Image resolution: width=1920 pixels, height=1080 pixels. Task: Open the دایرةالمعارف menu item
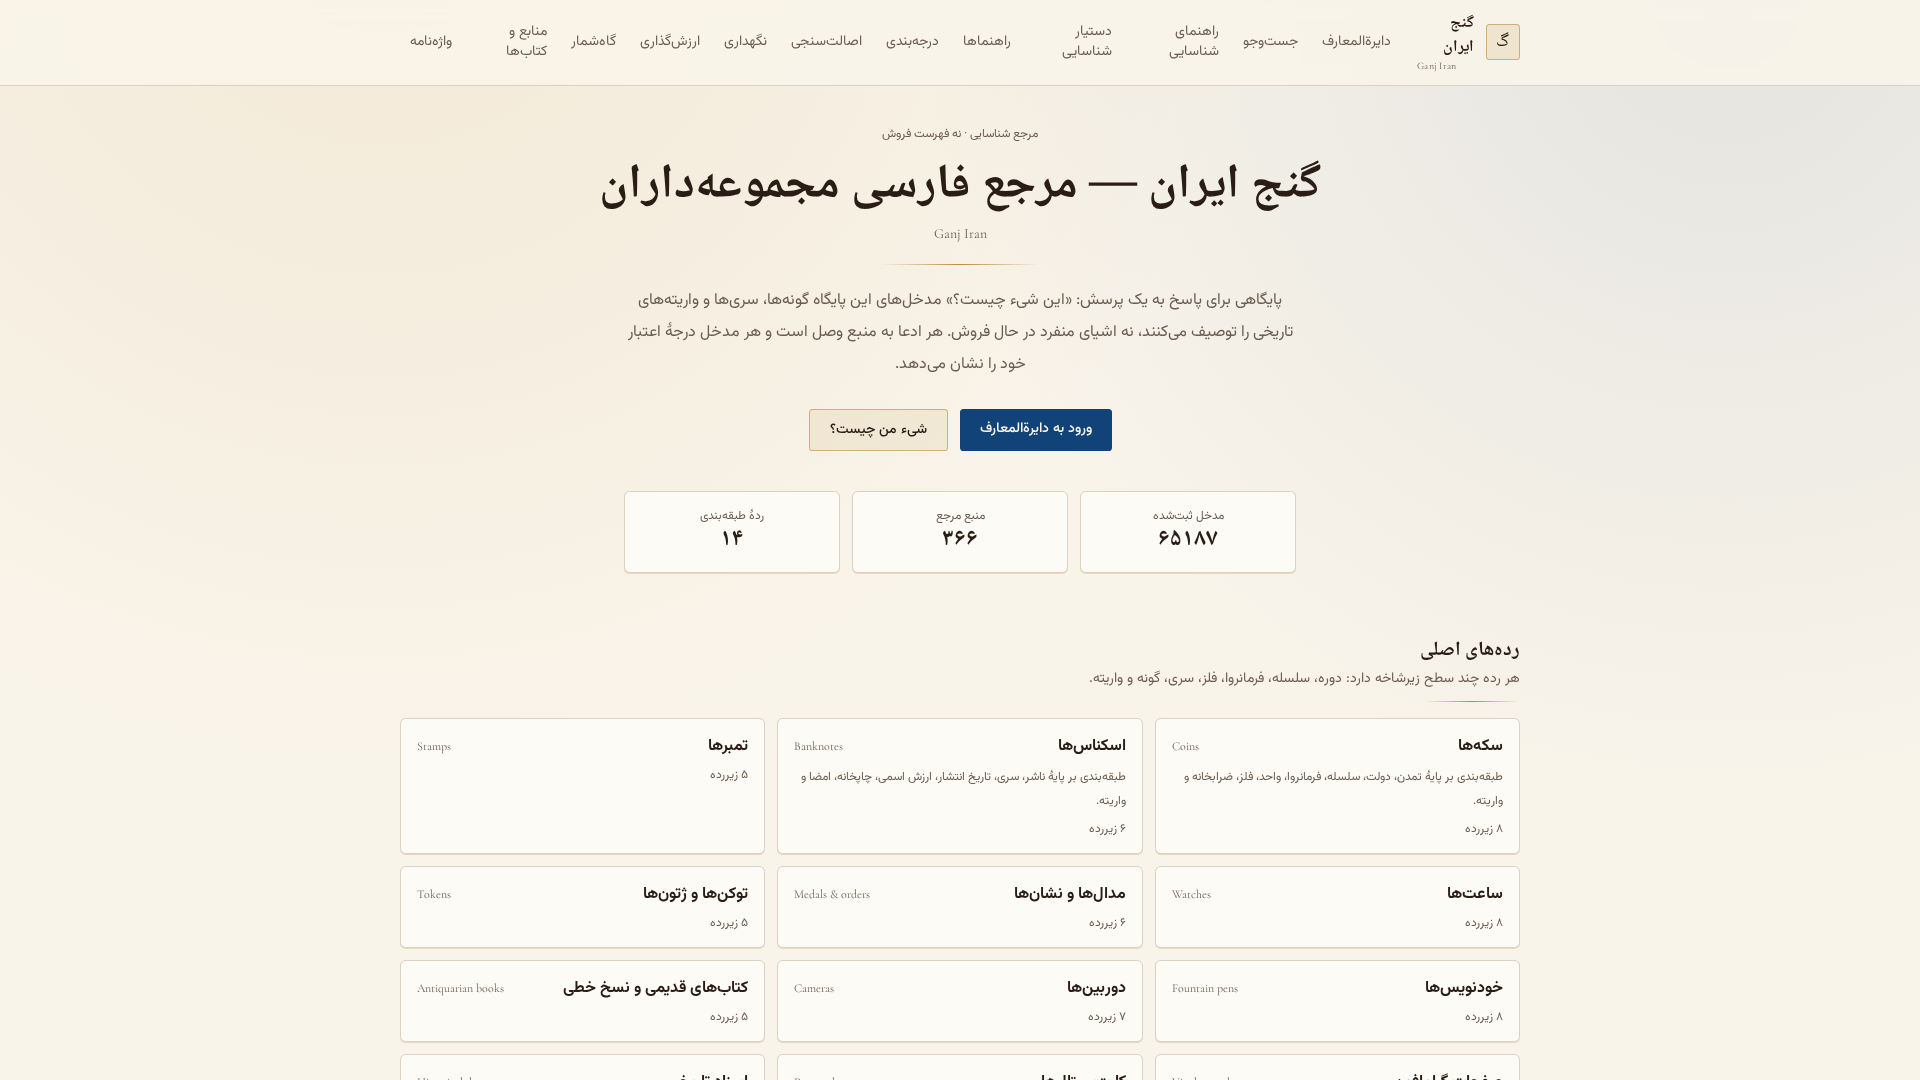(x=1356, y=42)
